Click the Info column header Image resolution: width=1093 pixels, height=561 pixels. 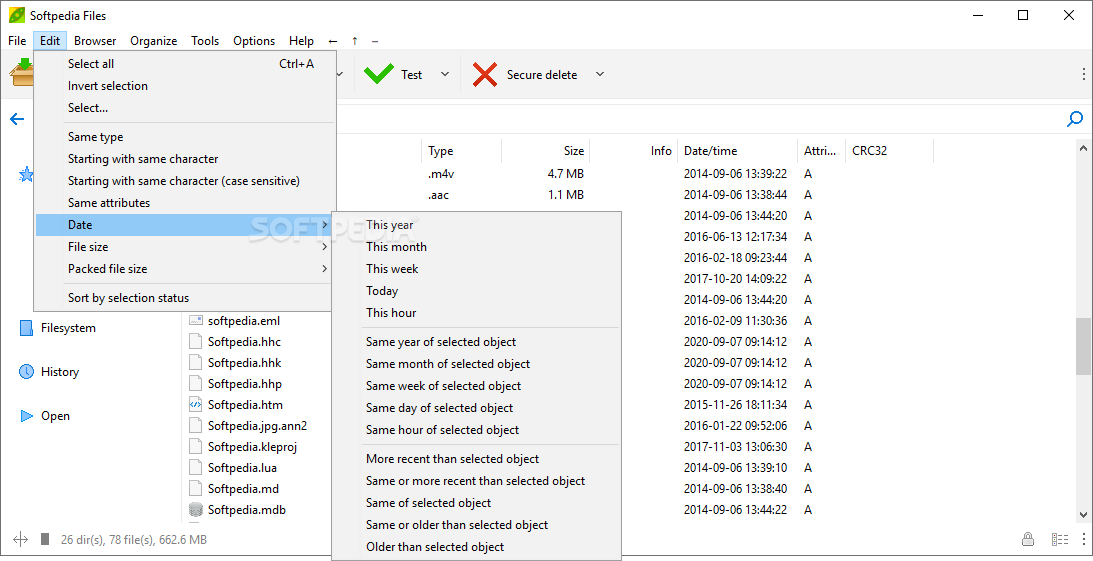[x=634, y=151]
